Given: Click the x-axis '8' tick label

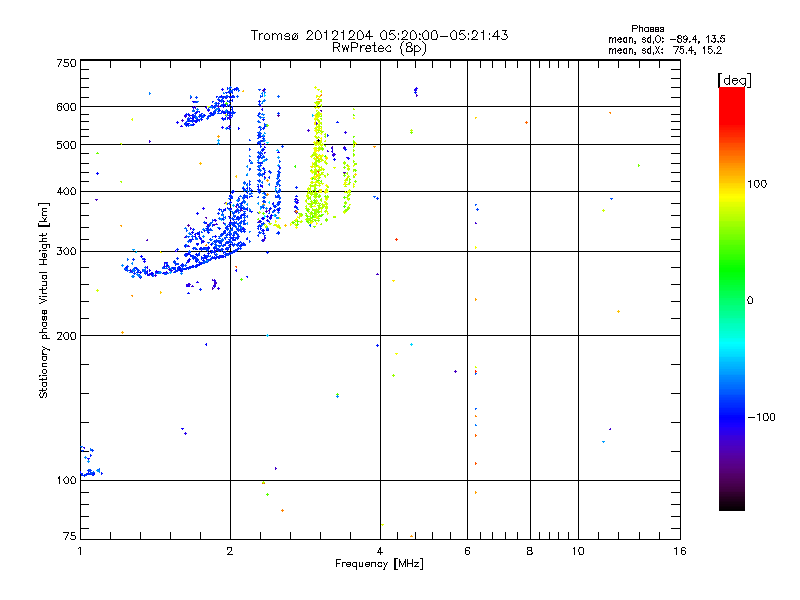Looking at the screenshot, I should [x=530, y=551].
